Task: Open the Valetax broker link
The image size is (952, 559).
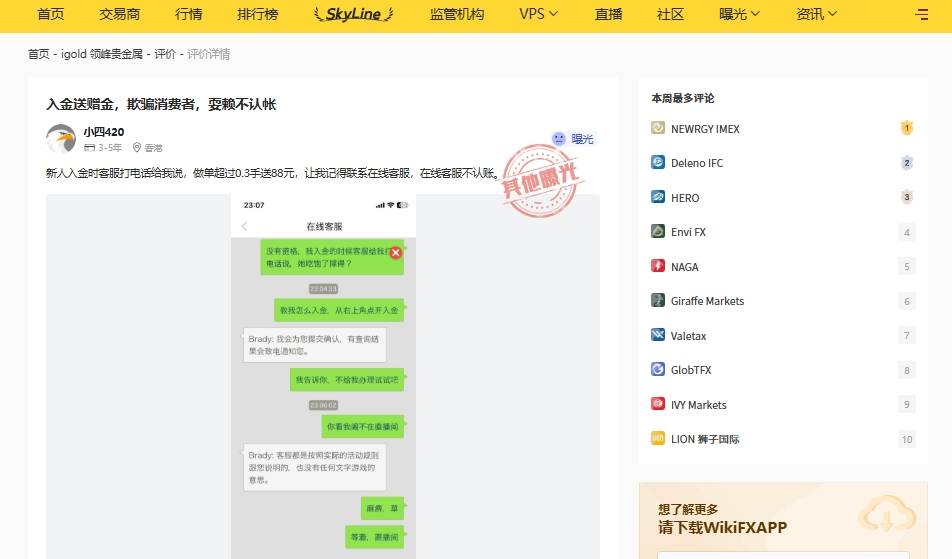Action: (688, 336)
